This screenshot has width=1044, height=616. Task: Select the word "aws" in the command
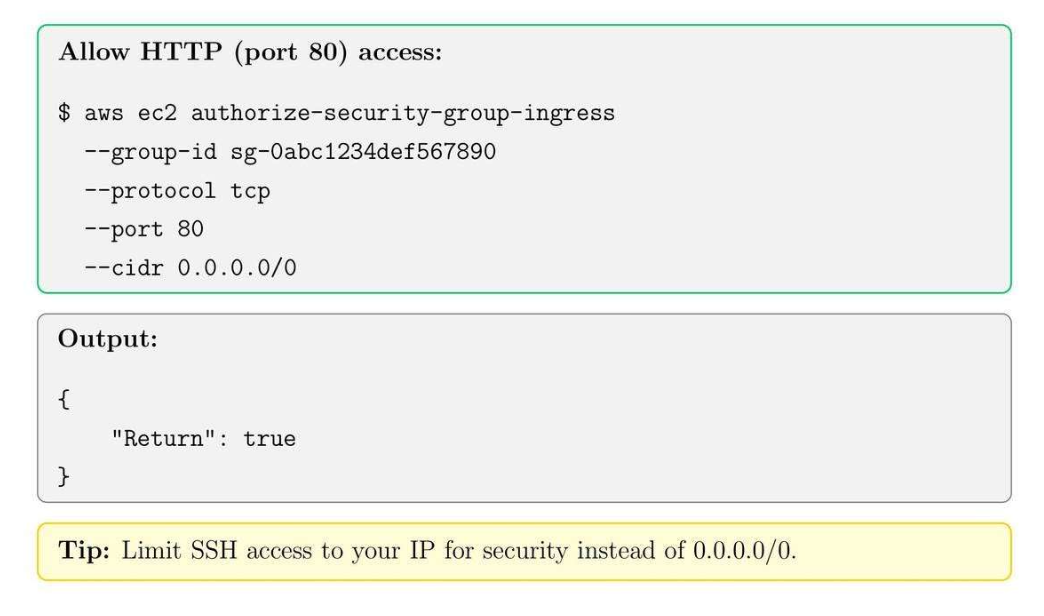(103, 114)
